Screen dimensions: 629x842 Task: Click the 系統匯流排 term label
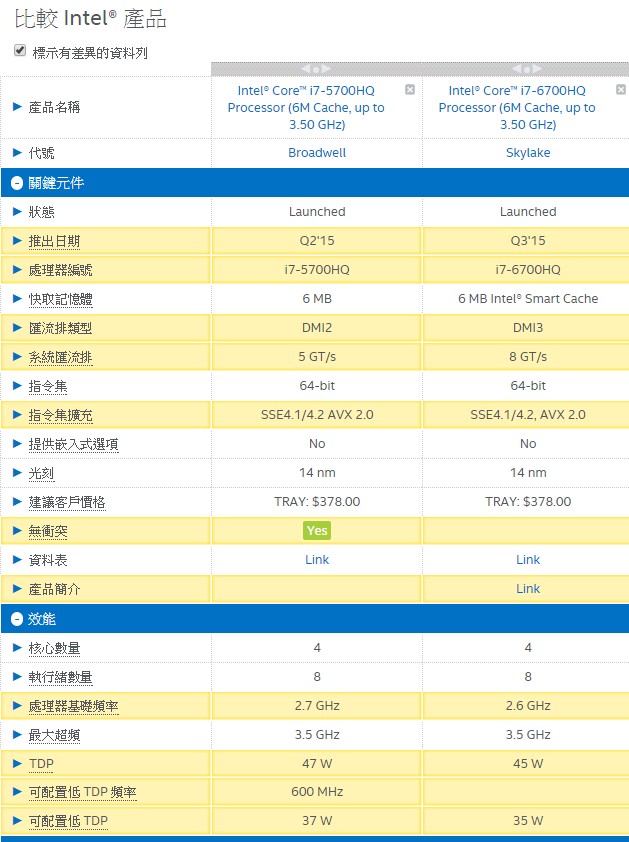click(60, 357)
